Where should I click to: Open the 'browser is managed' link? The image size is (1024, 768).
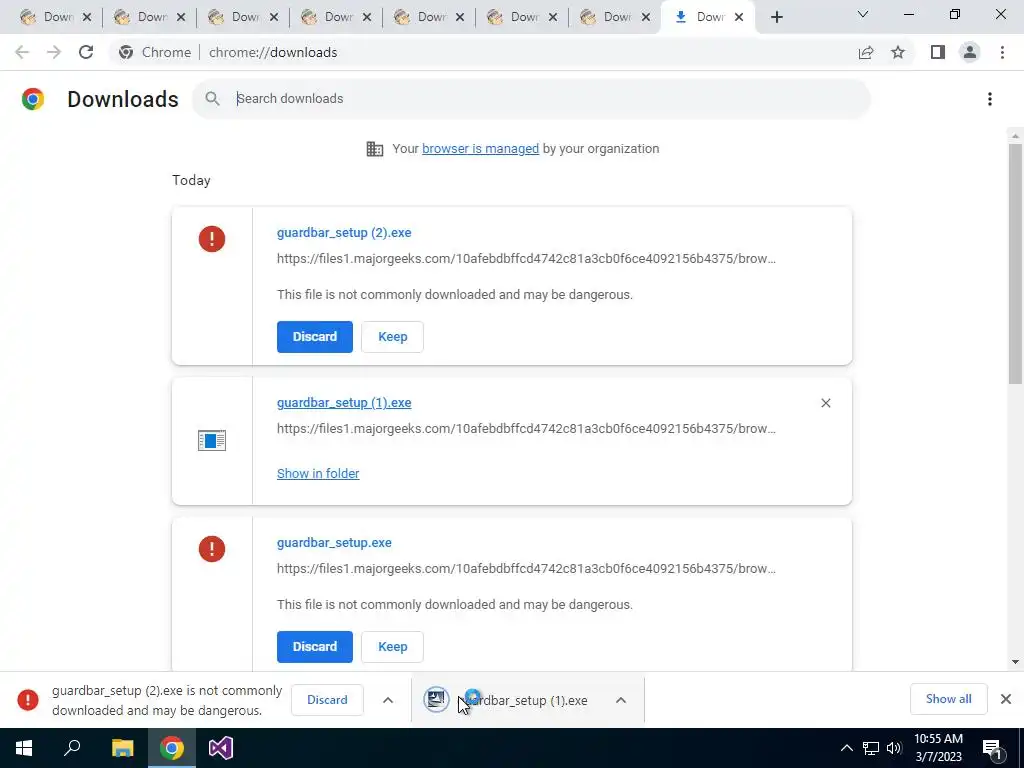click(480, 149)
